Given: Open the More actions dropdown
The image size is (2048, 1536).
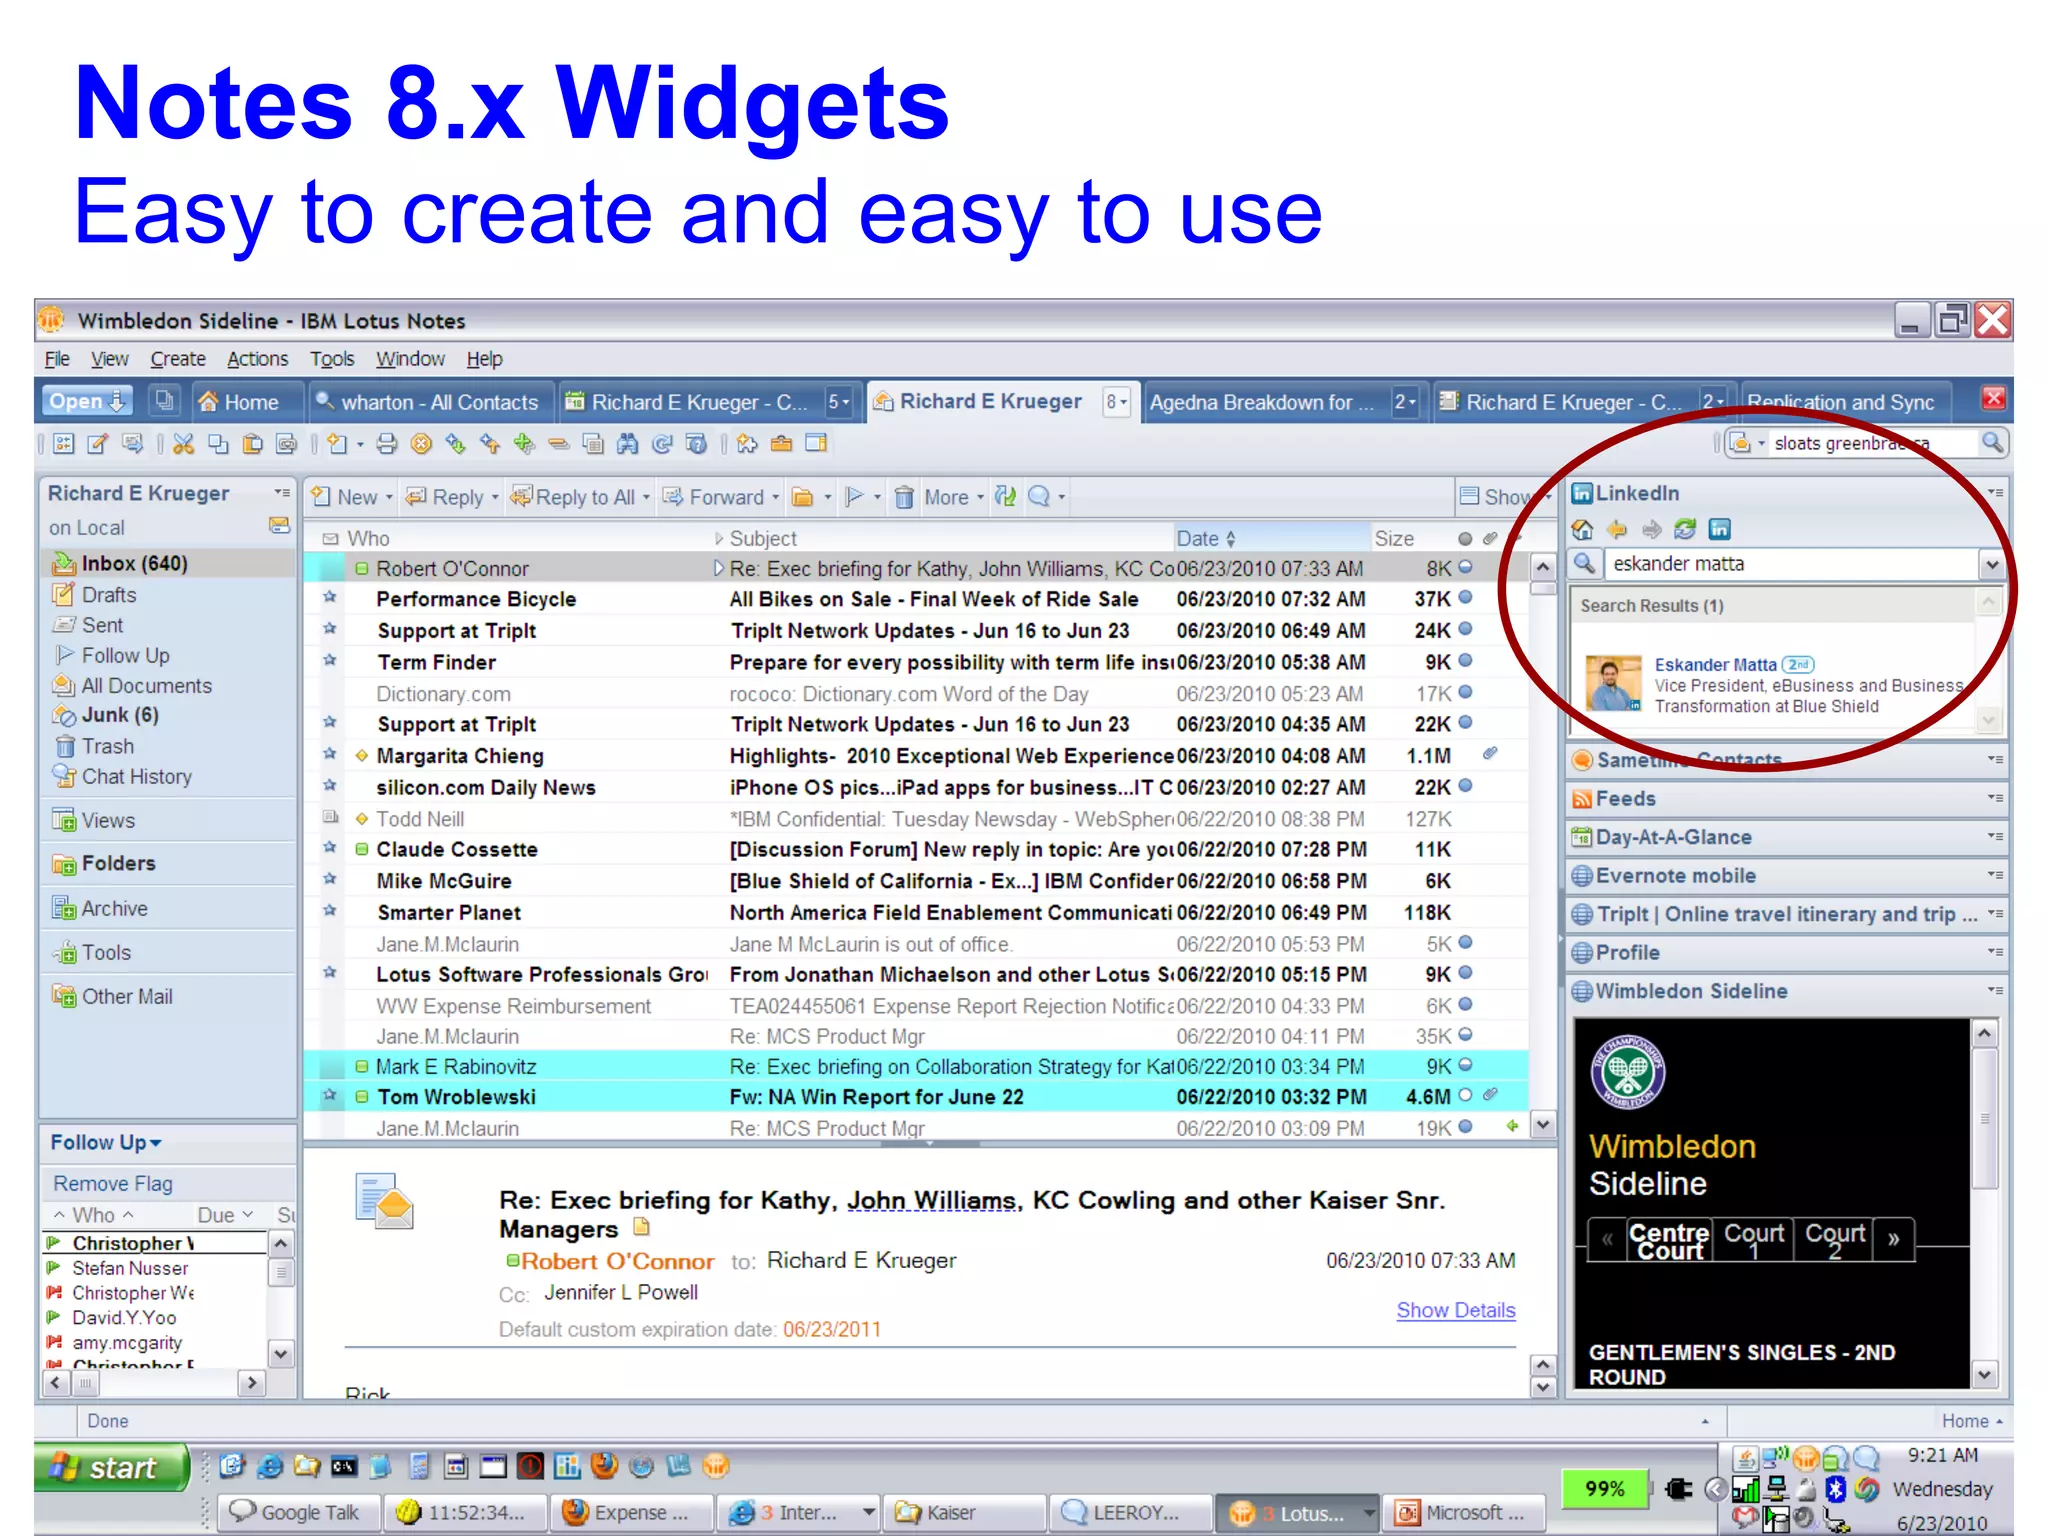Looking at the screenshot, I should click(953, 497).
